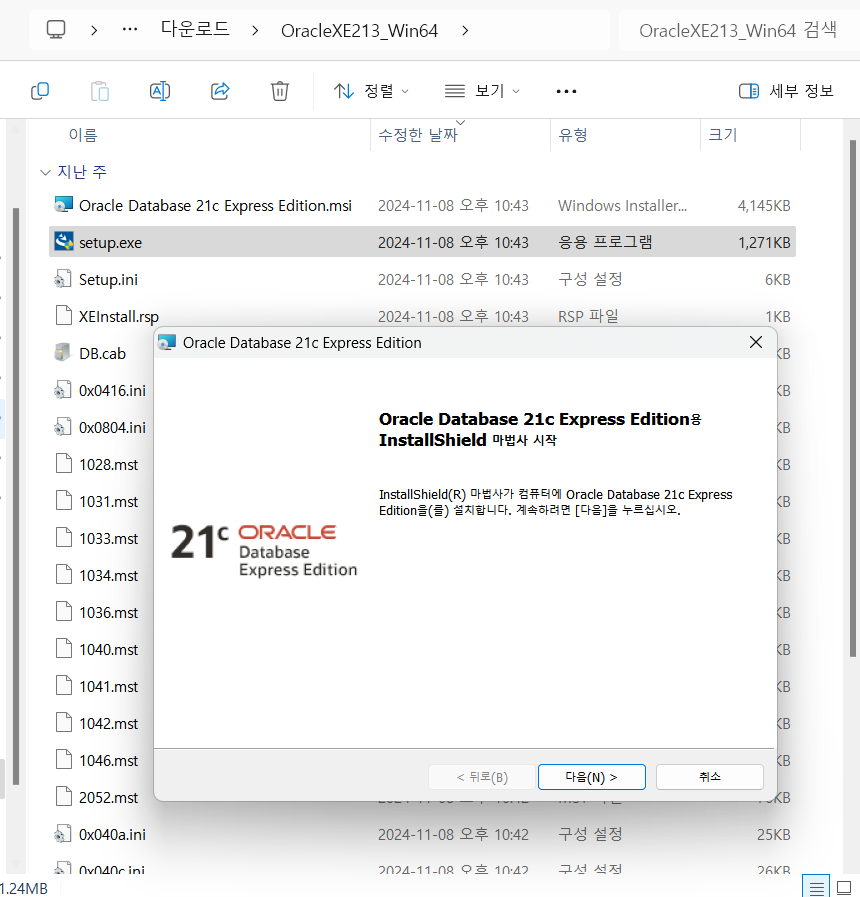Select the 0x0416.ini file
Image resolution: width=860 pixels, height=897 pixels.
(x=112, y=390)
